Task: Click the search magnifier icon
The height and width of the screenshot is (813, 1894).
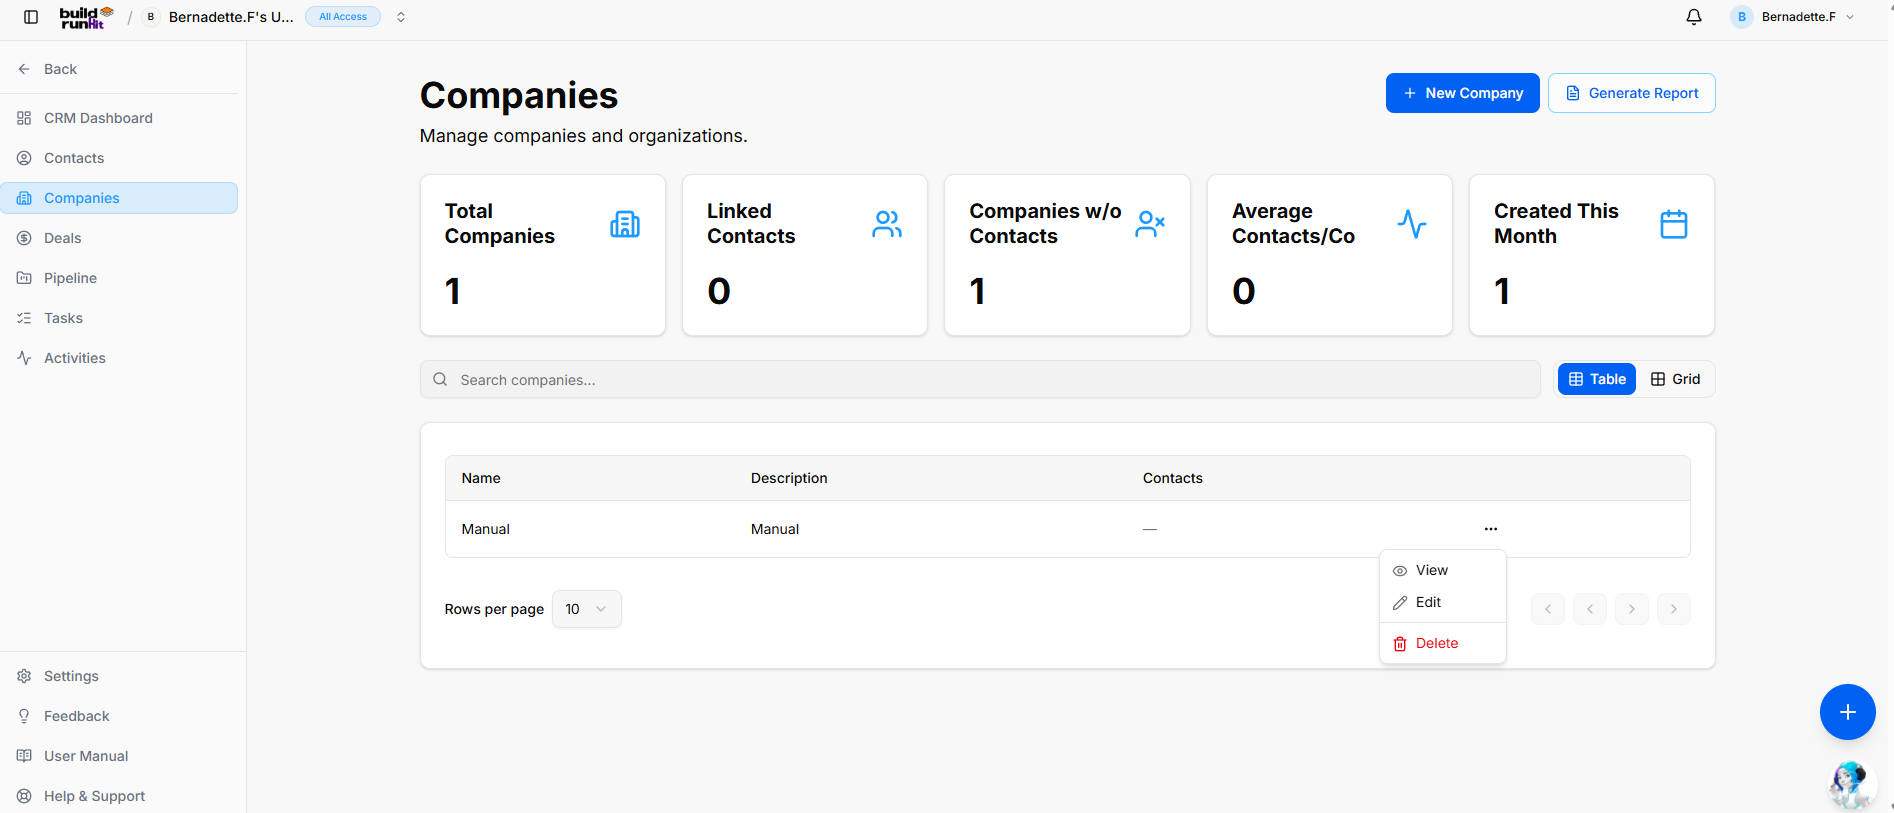Action: pyautogui.click(x=440, y=380)
